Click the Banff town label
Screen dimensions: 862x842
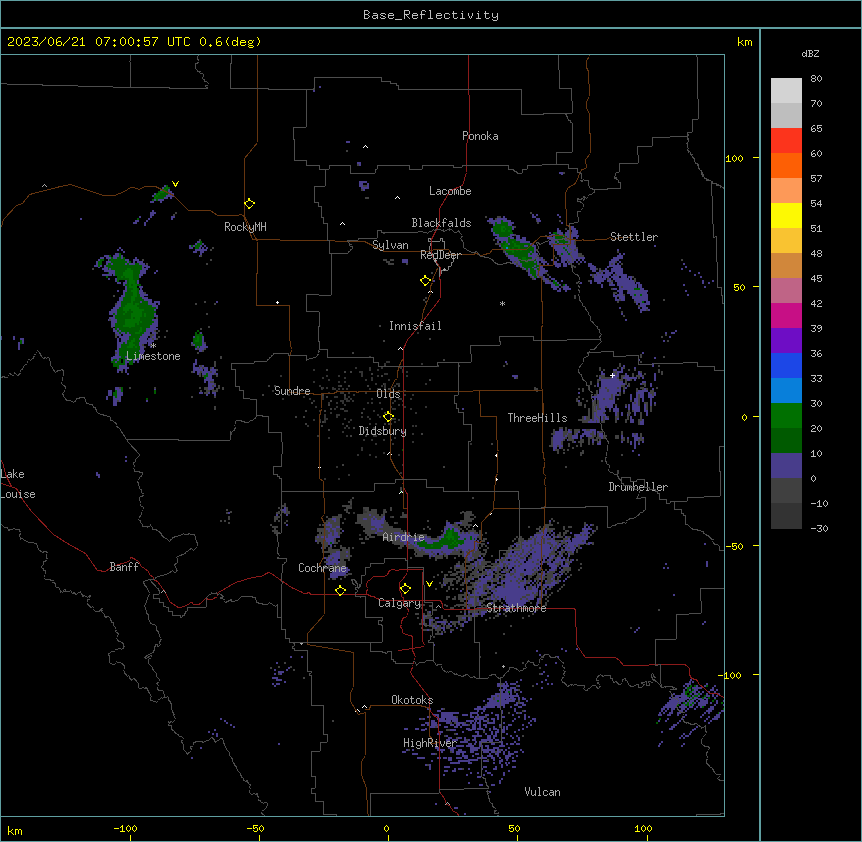pos(124,567)
